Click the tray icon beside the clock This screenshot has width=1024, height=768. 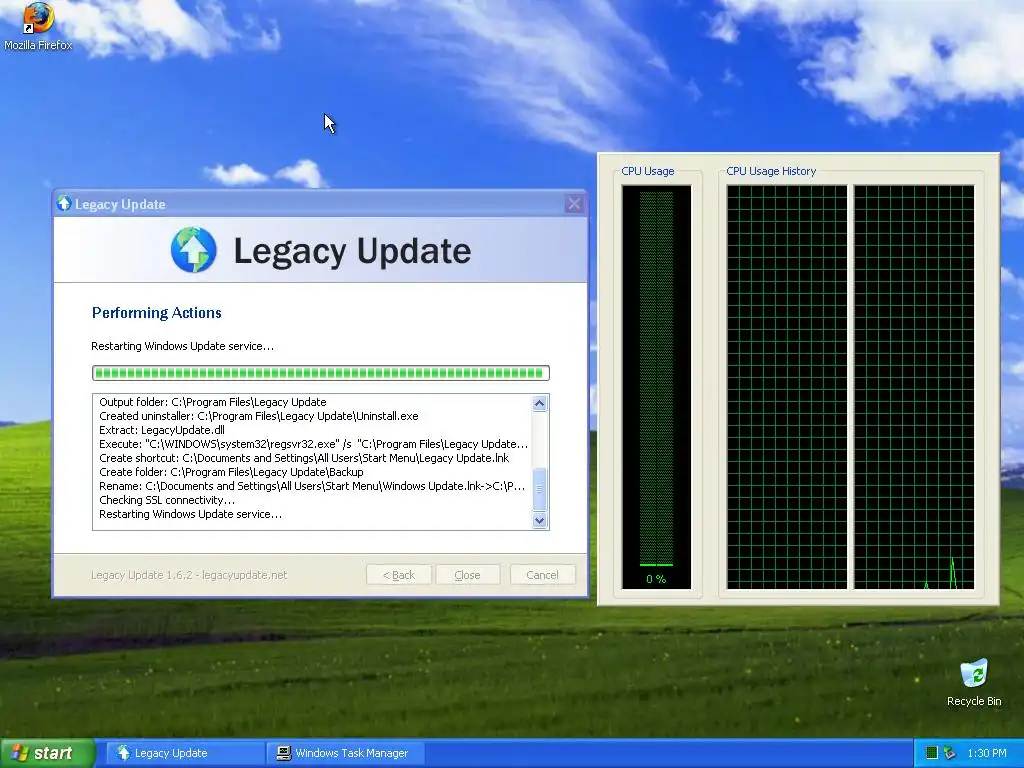pyautogui.click(x=950, y=753)
